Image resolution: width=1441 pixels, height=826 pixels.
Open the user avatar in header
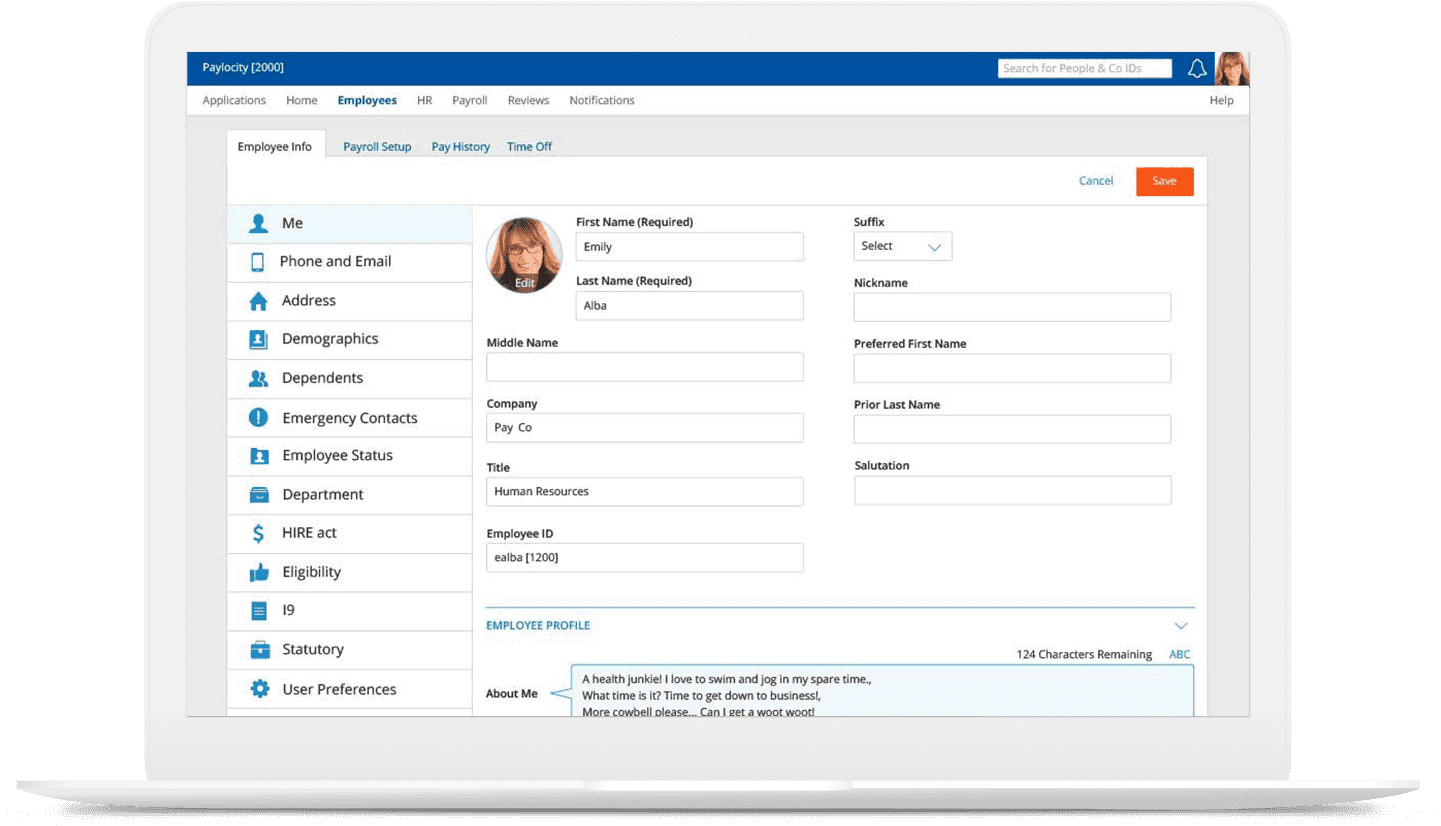tap(1232, 69)
